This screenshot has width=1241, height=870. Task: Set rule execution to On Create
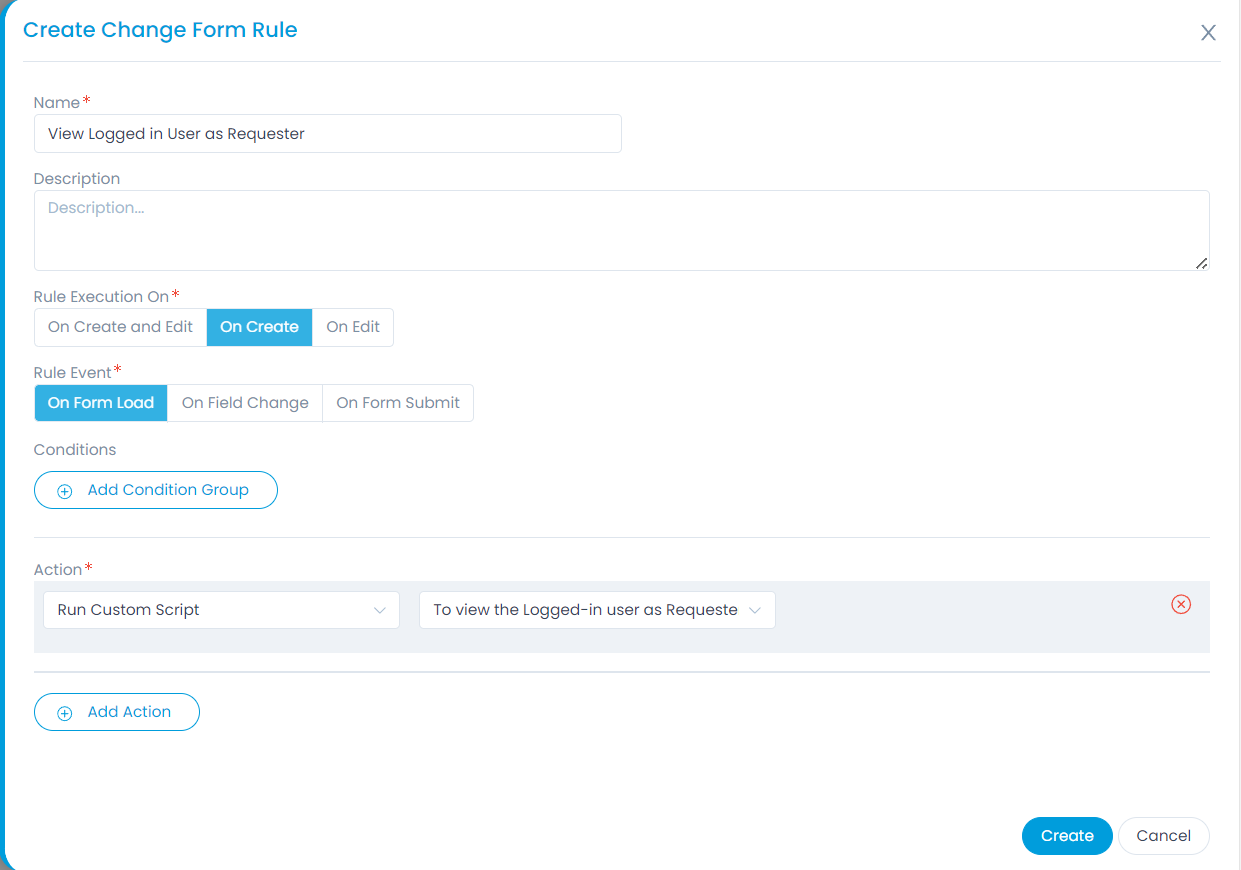tap(259, 327)
